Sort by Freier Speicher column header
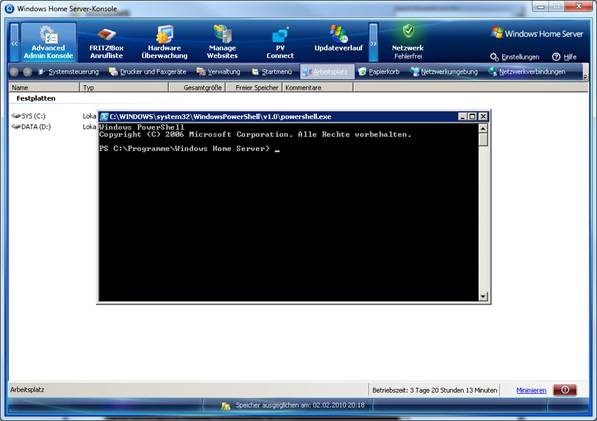 254,88
